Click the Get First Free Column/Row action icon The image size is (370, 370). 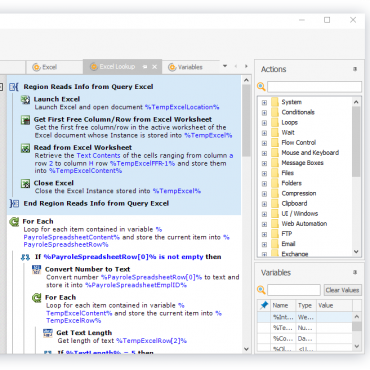coord(25,120)
